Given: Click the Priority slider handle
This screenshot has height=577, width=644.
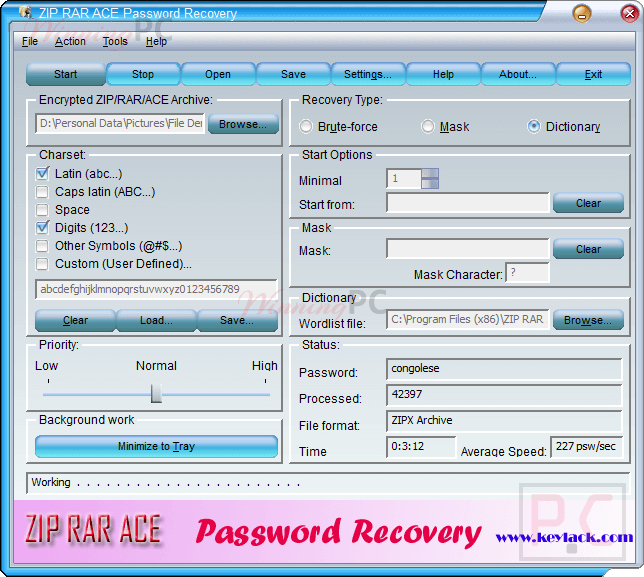Looking at the screenshot, I should coord(156,393).
